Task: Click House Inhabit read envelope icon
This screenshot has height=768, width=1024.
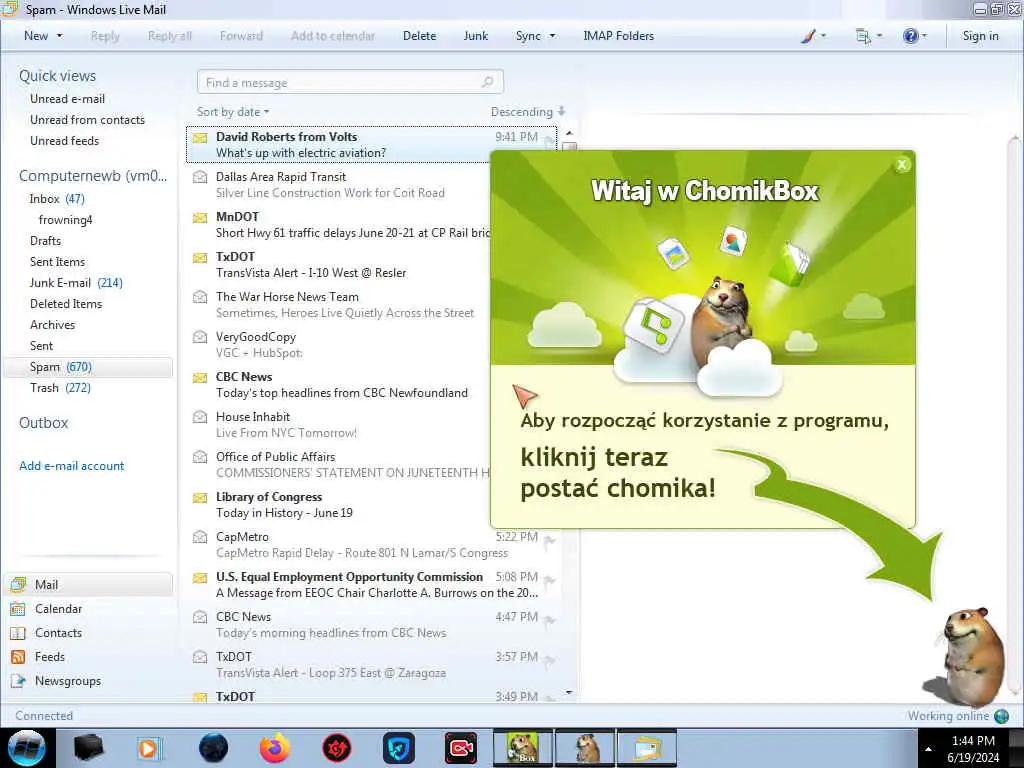Action: click(200, 417)
